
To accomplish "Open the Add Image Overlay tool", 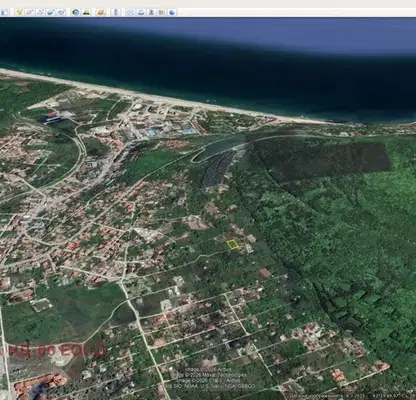I will click(51, 13).
